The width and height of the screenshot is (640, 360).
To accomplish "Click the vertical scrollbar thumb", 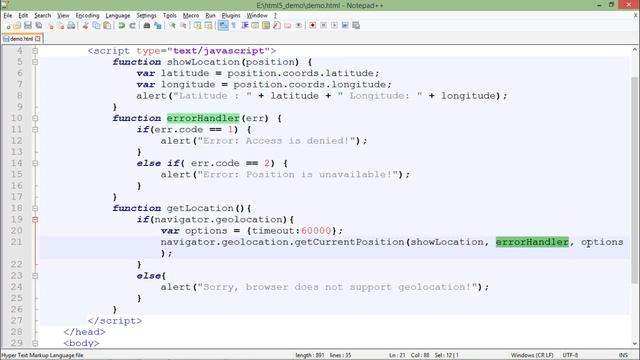I will (635, 180).
